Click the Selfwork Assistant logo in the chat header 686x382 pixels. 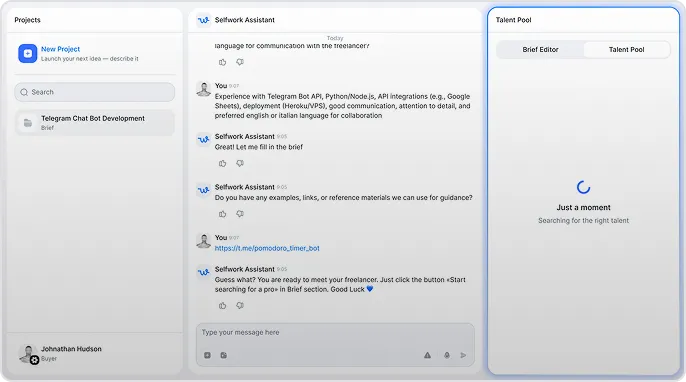pyautogui.click(x=203, y=20)
